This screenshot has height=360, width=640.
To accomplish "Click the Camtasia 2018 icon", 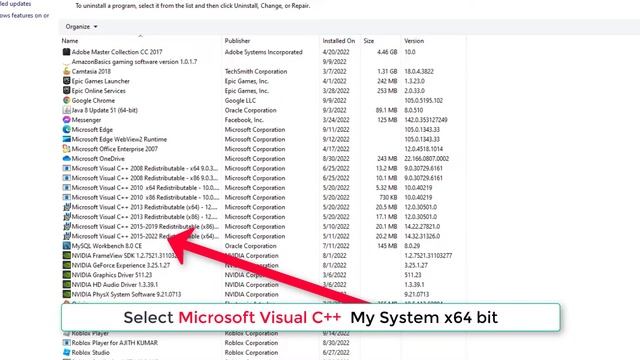I will click(x=67, y=71).
